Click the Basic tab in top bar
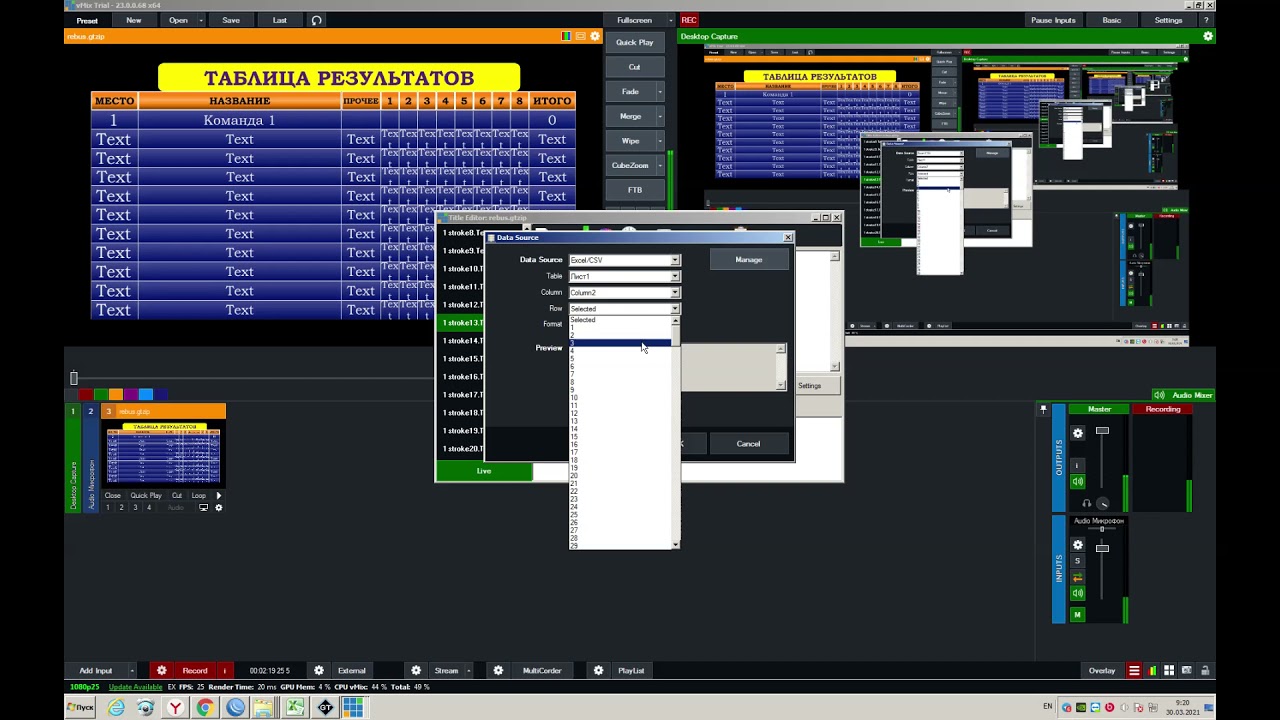The width and height of the screenshot is (1280, 720). (1111, 20)
